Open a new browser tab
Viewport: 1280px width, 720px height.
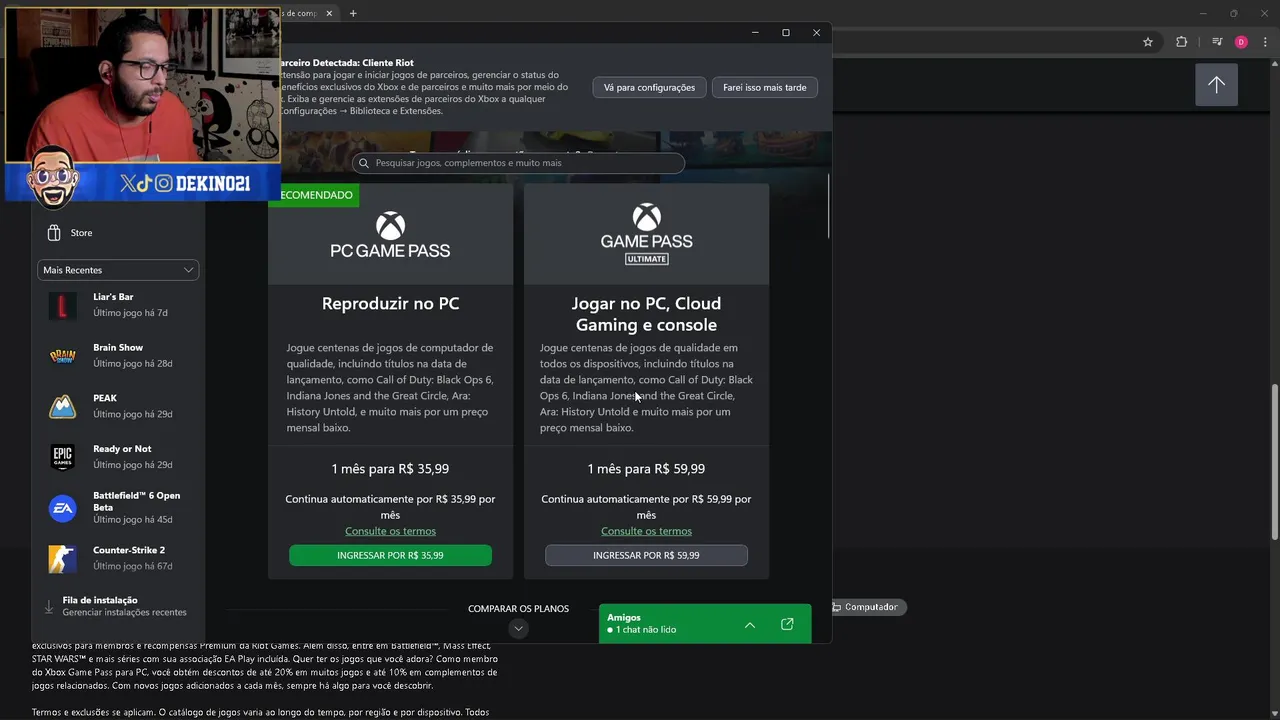(x=353, y=13)
